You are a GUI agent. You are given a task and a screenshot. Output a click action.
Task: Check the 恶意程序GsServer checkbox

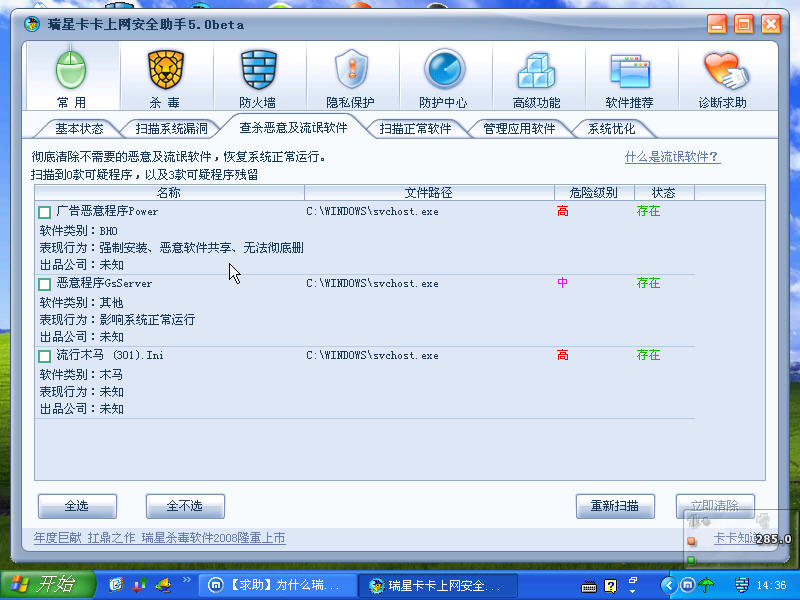tap(45, 284)
